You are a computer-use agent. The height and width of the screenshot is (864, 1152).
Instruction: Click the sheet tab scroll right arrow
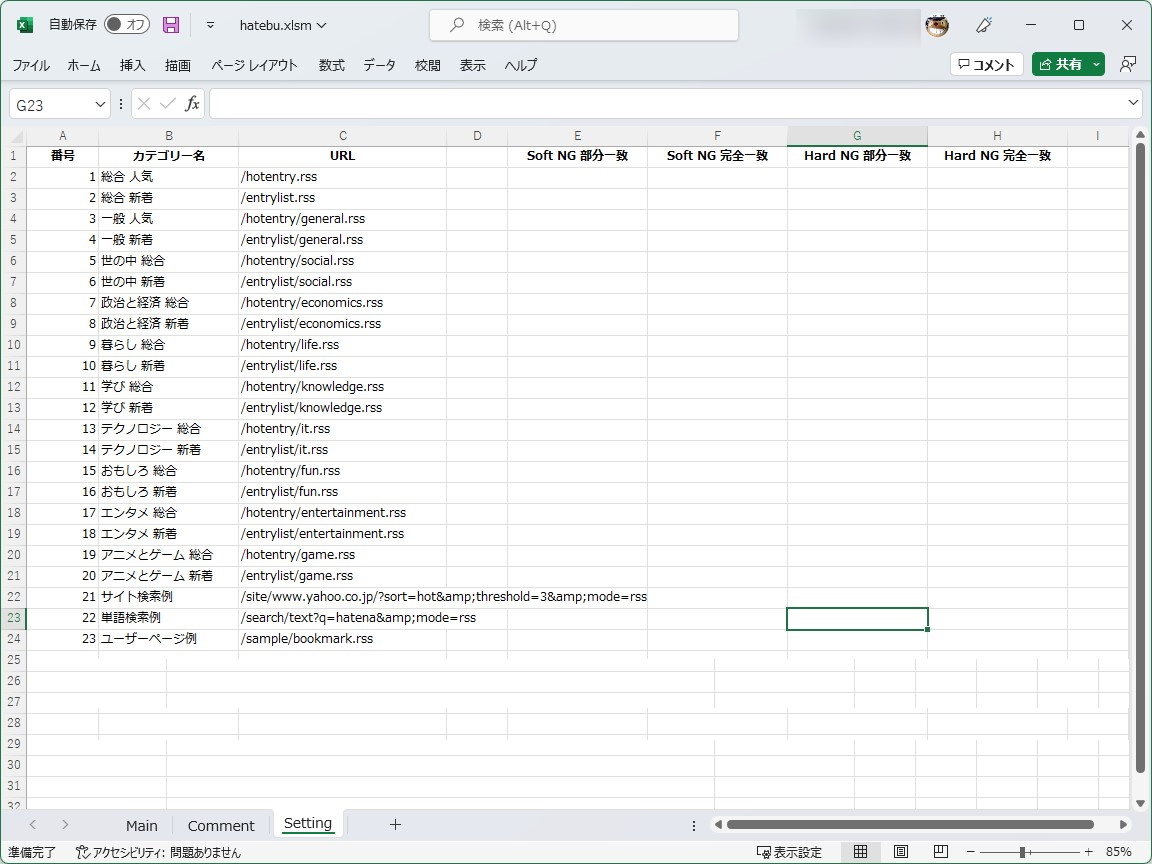point(65,825)
